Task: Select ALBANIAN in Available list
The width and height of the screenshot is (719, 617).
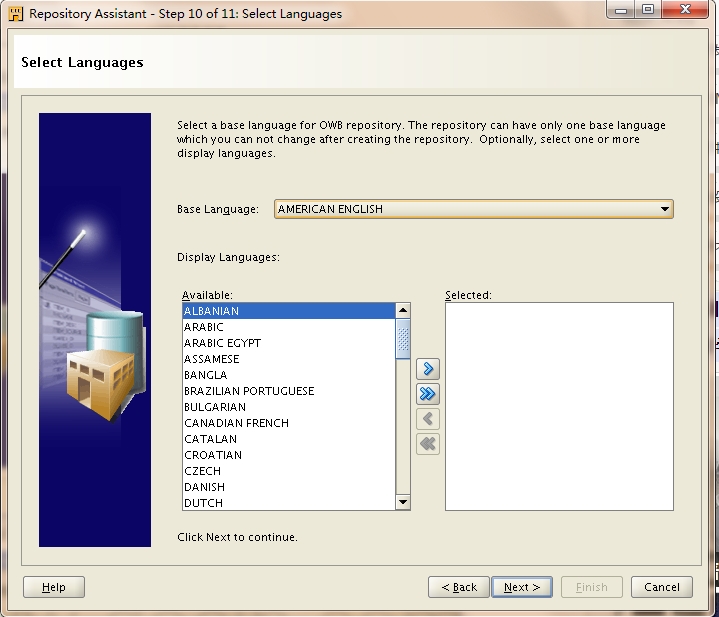Action: pyautogui.click(x=288, y=311)
